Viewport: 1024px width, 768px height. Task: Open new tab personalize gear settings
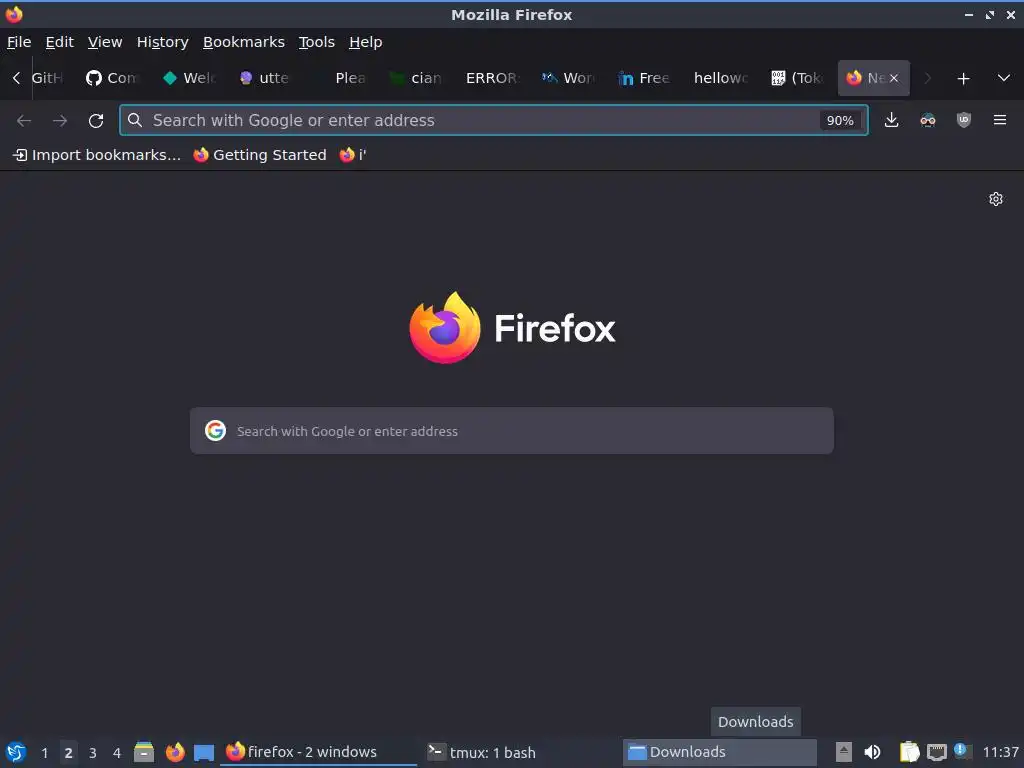tap(996, 199)
